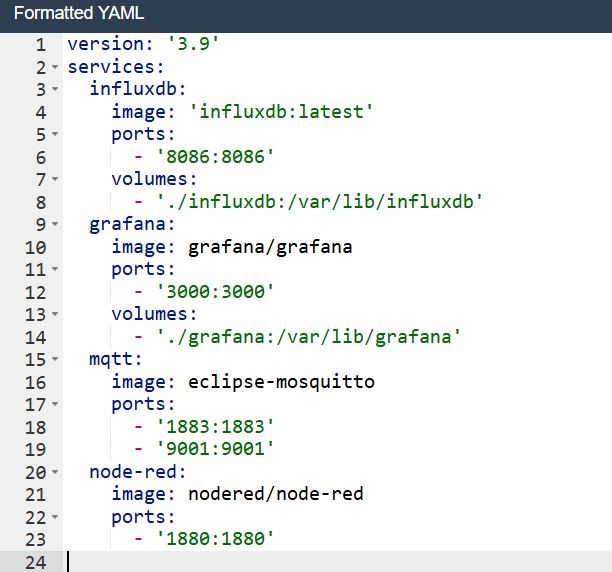Click the '3000:3000' port value
Screen dimensions: 612x572
[215, 292]
